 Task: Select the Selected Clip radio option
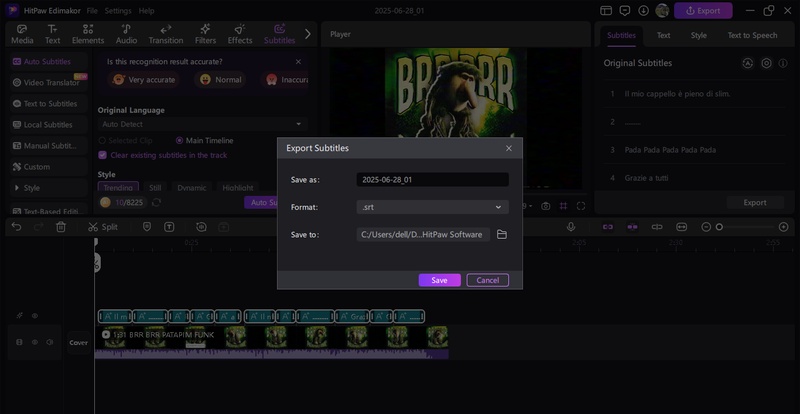tap(102, 141)
